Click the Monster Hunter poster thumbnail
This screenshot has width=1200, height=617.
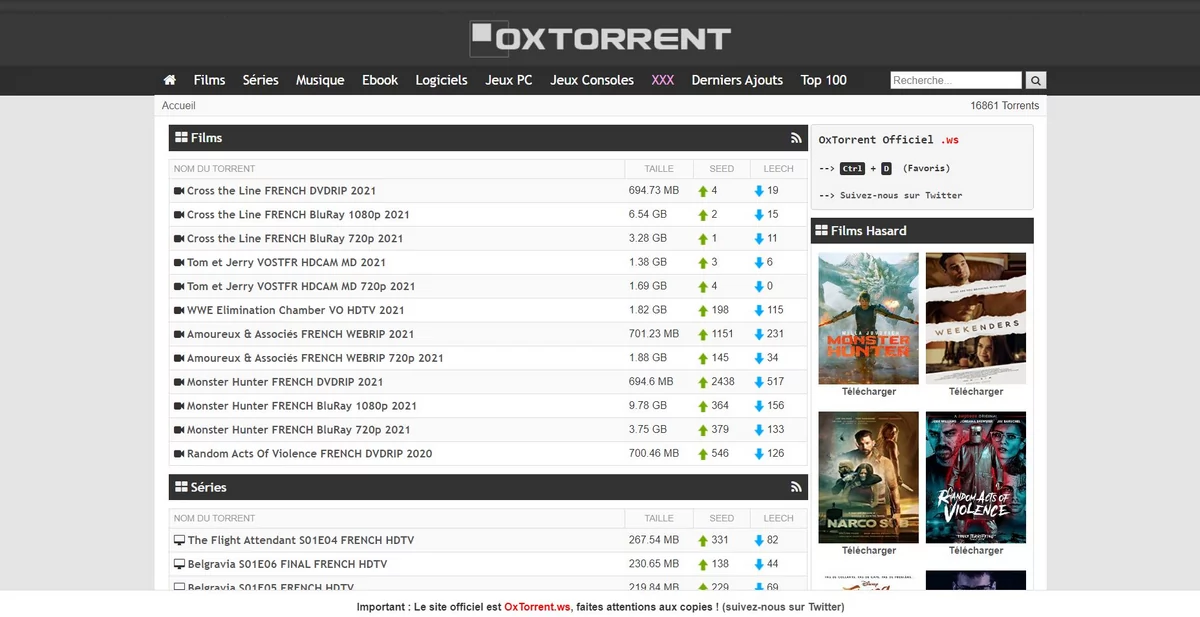pyautogui.click(x=869, y=318)
